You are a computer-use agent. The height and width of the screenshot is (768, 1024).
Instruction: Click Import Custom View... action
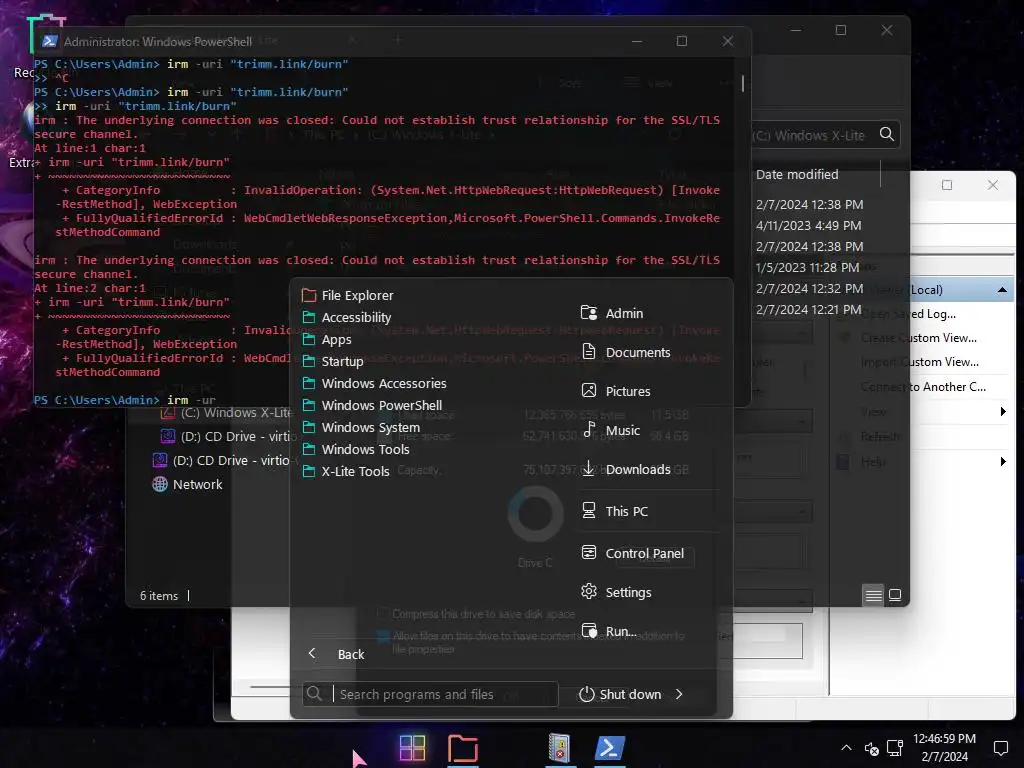(x=919, y=362)
